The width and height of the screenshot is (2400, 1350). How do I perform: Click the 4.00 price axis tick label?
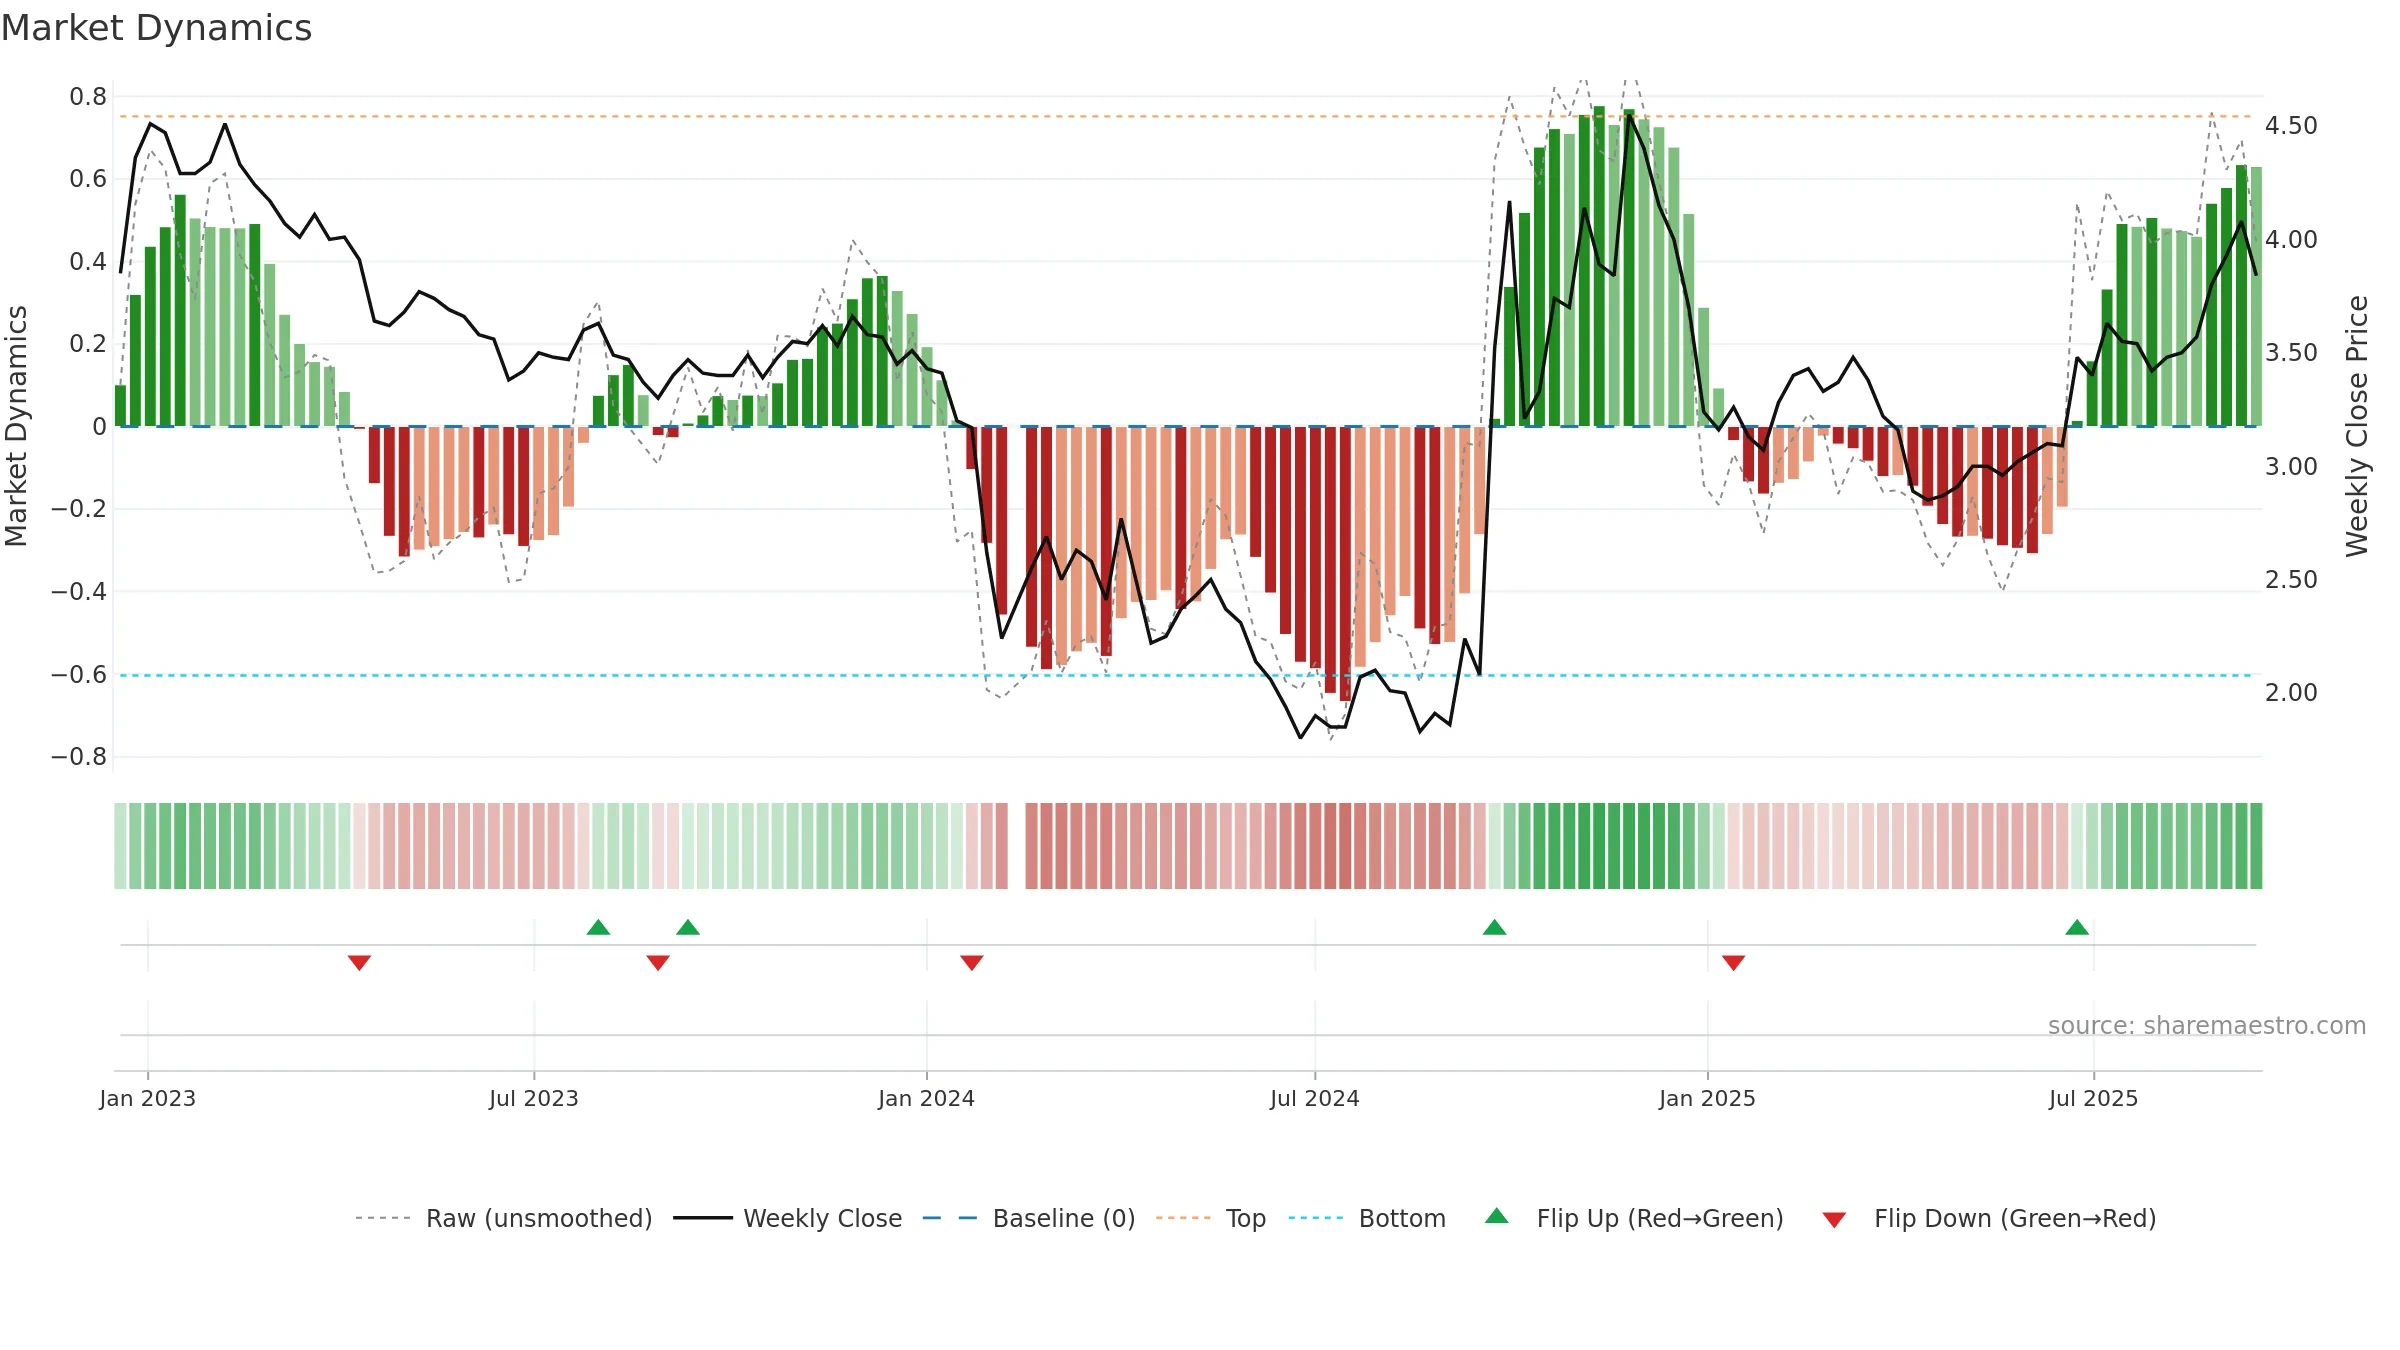tap(2291, 240)
